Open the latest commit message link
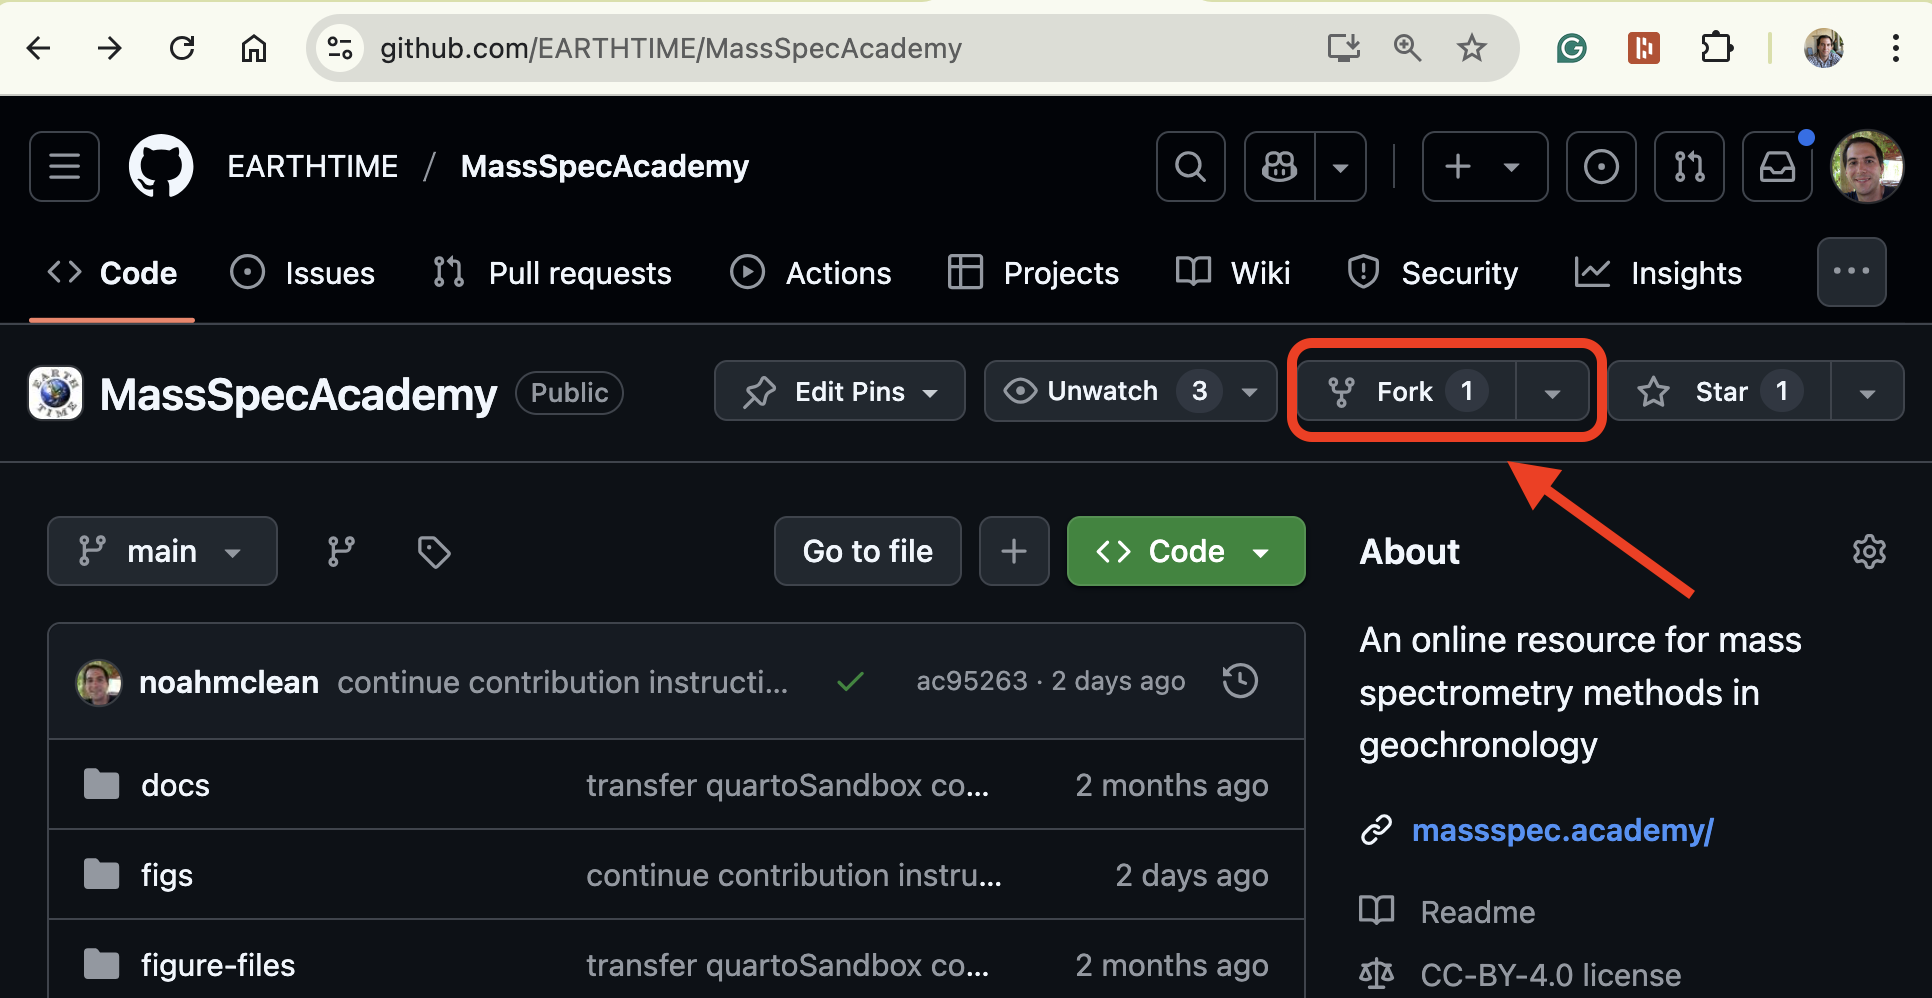Viewport: 1932px width, 998px height. pyautogui.click(x=563, y=682)
